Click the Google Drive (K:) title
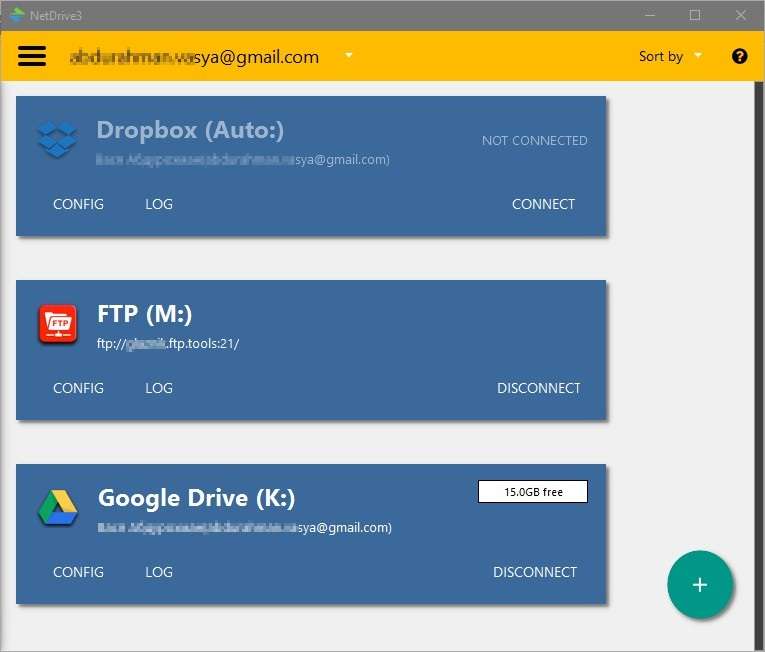The image size is (765, 652). (x=197, y=498)
